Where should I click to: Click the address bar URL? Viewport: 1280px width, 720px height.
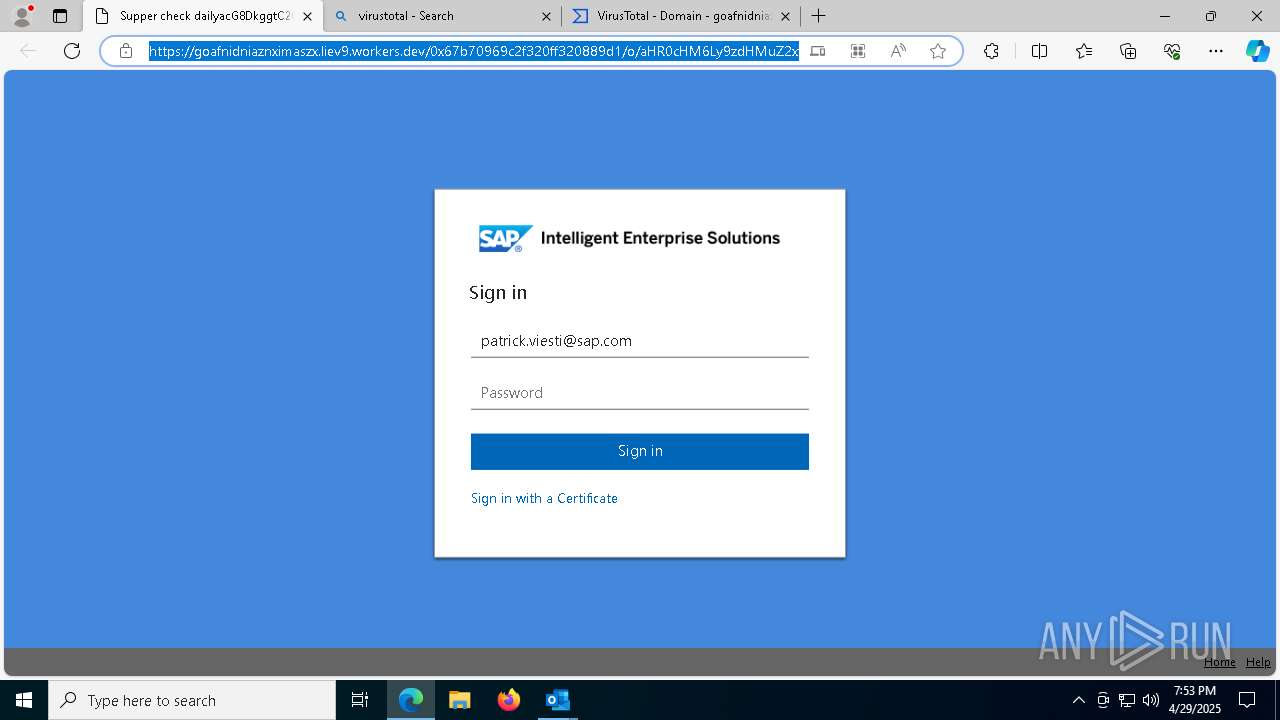pos(474,51)
